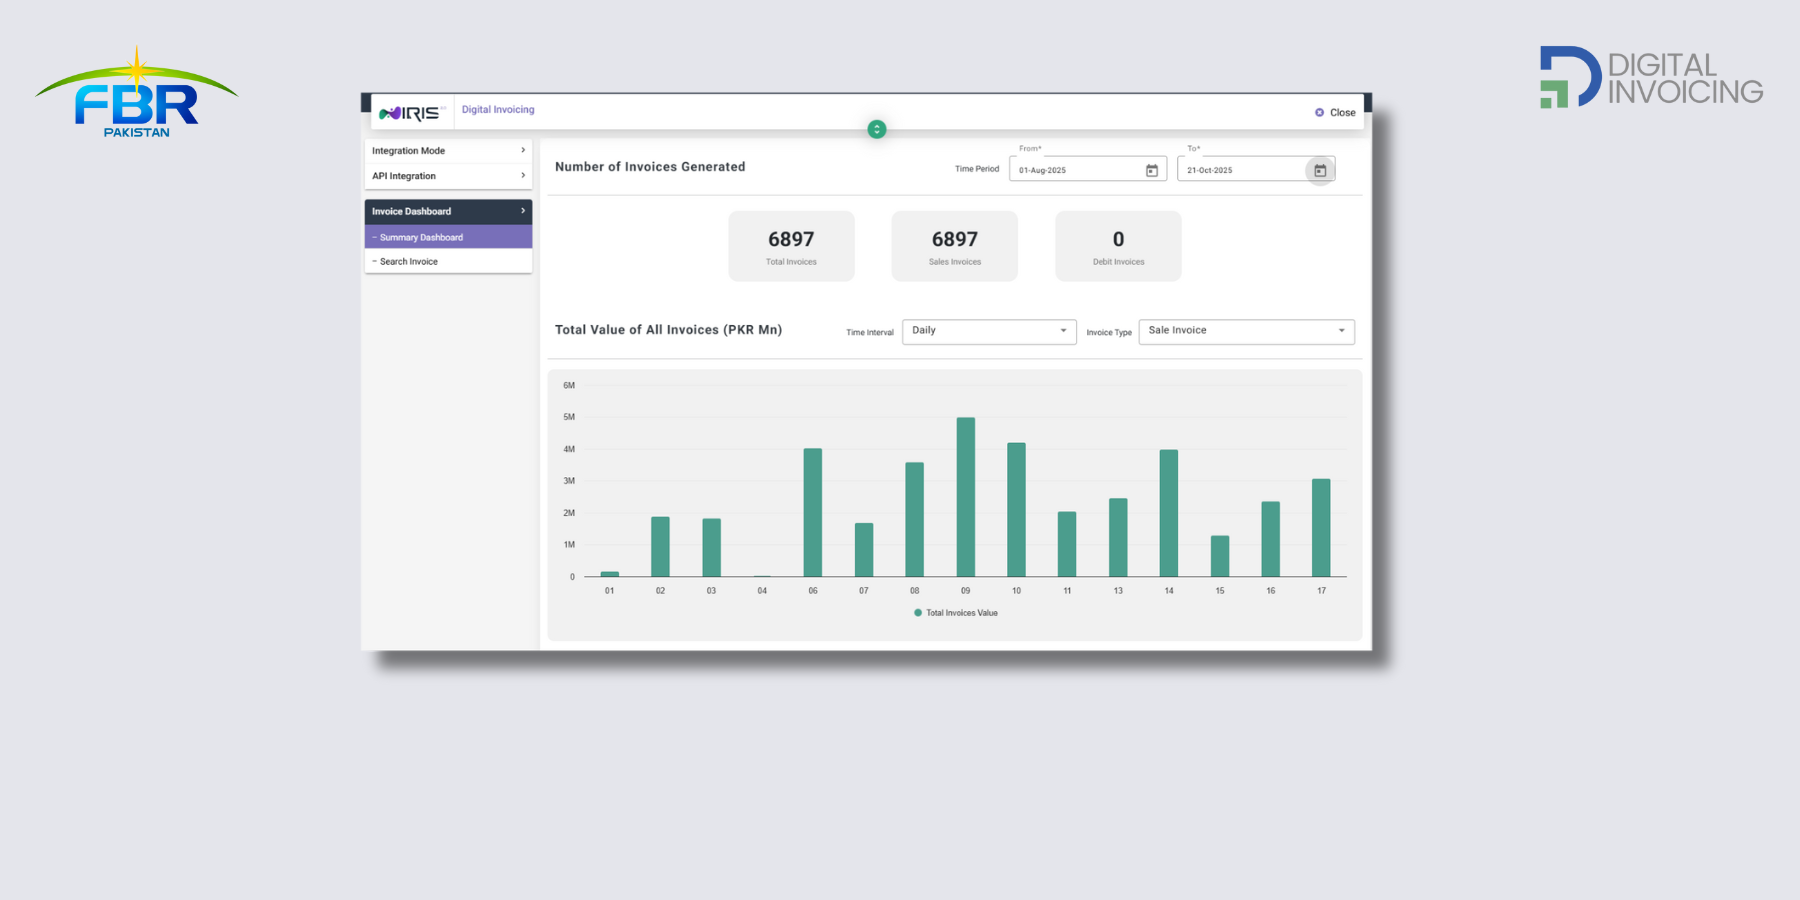
Task: Collapse the Invoice Dashboard section
Action: pyautogui.click(x=448, y=211)
